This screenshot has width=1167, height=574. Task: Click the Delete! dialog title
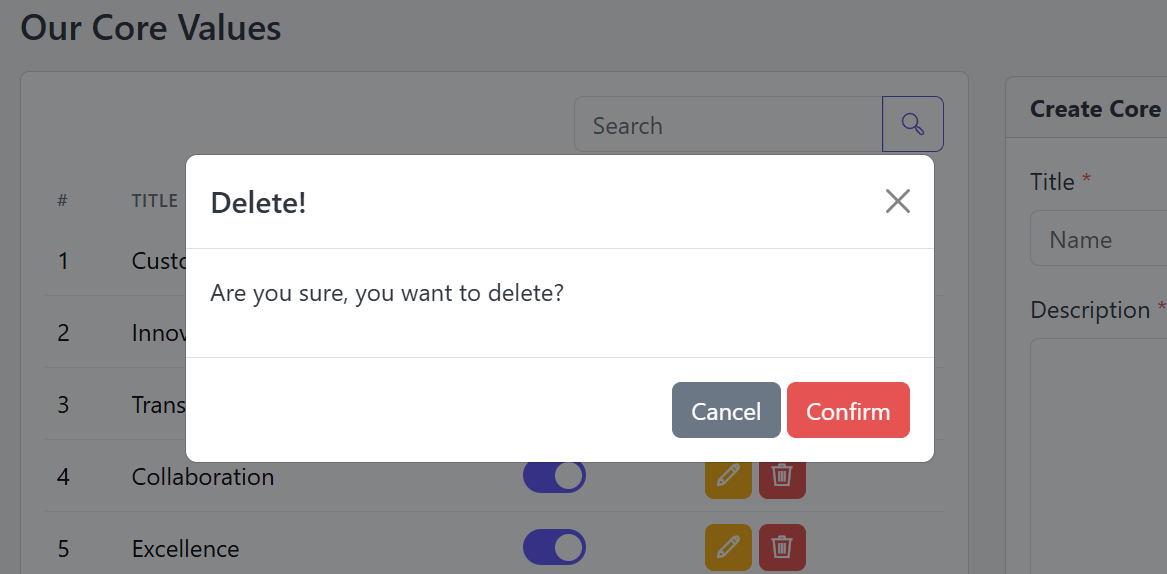coord(258,203)
